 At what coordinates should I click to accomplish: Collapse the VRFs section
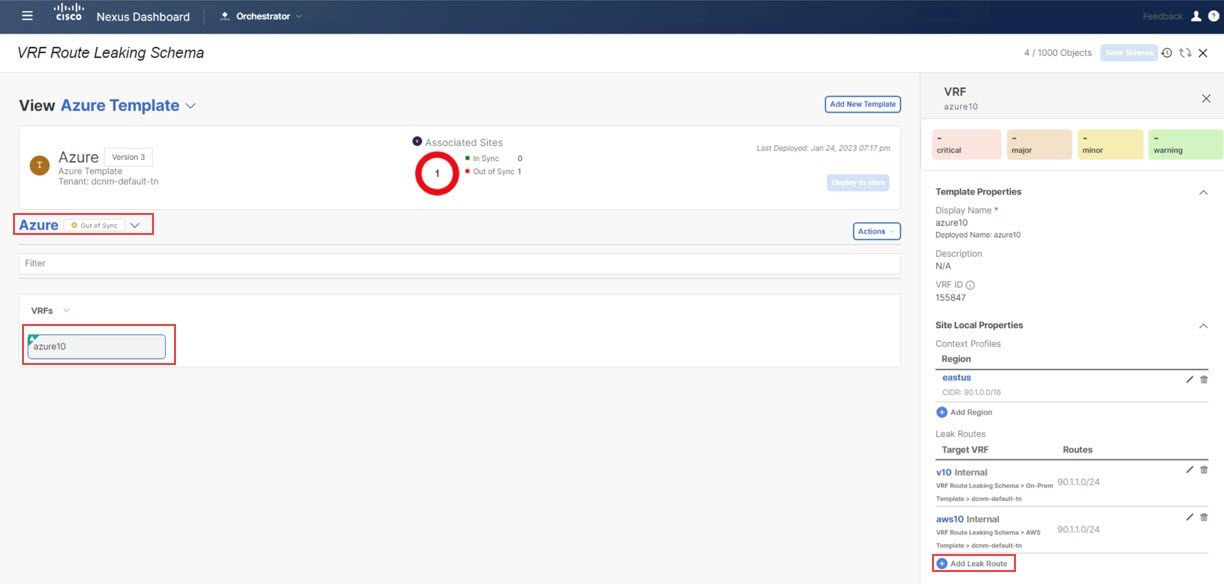coord(66,311)
